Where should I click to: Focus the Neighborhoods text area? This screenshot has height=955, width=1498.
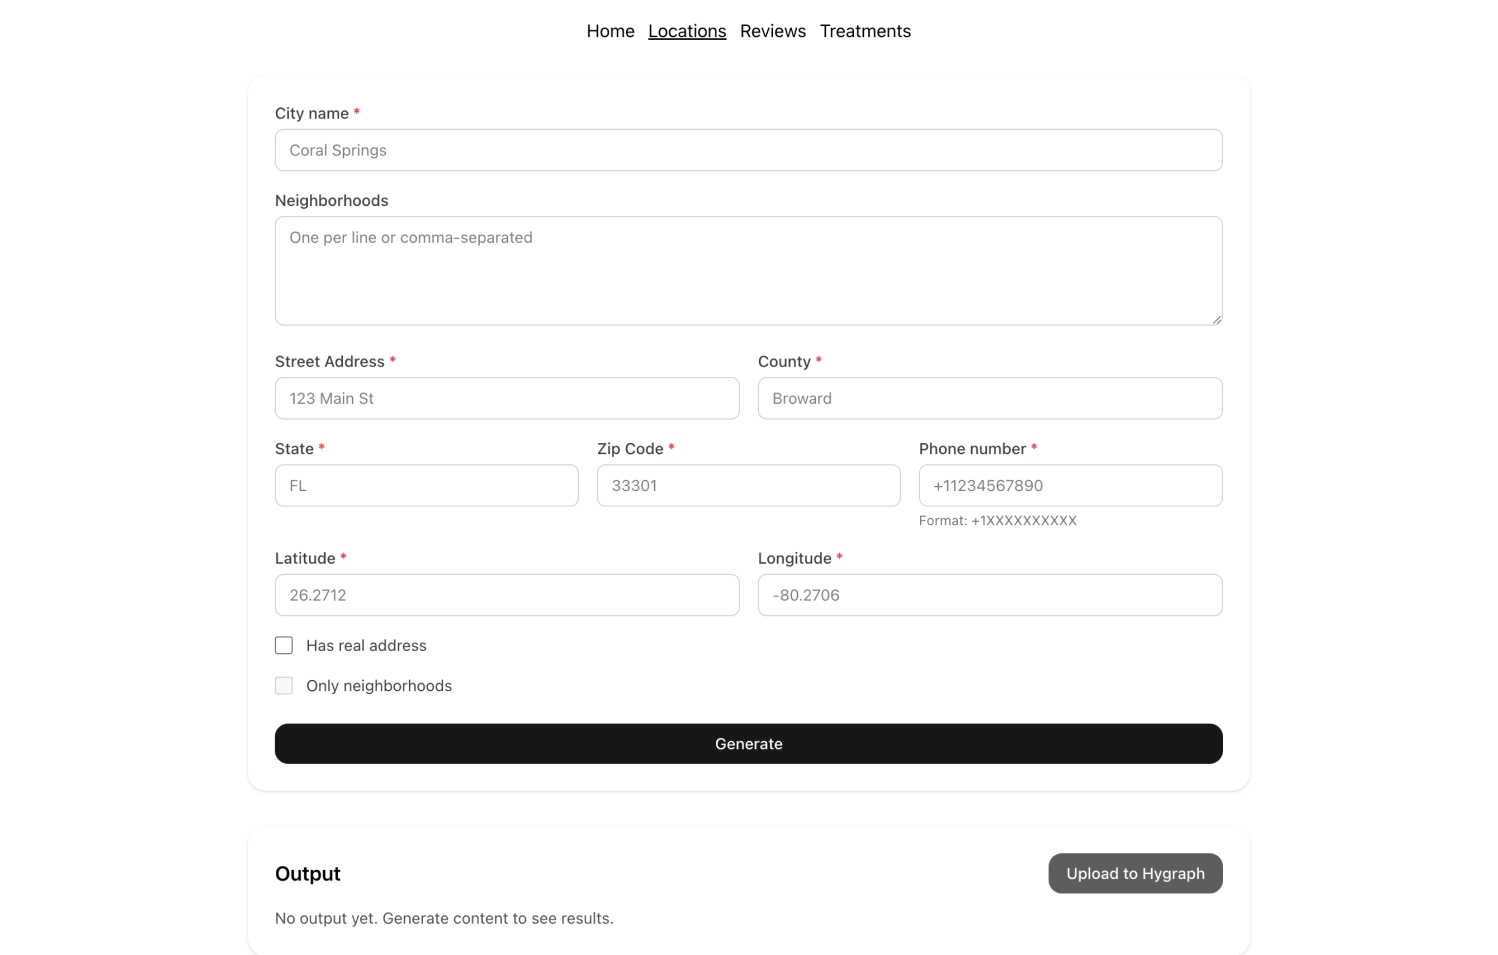pyautogui.click(x=748, y=270)
